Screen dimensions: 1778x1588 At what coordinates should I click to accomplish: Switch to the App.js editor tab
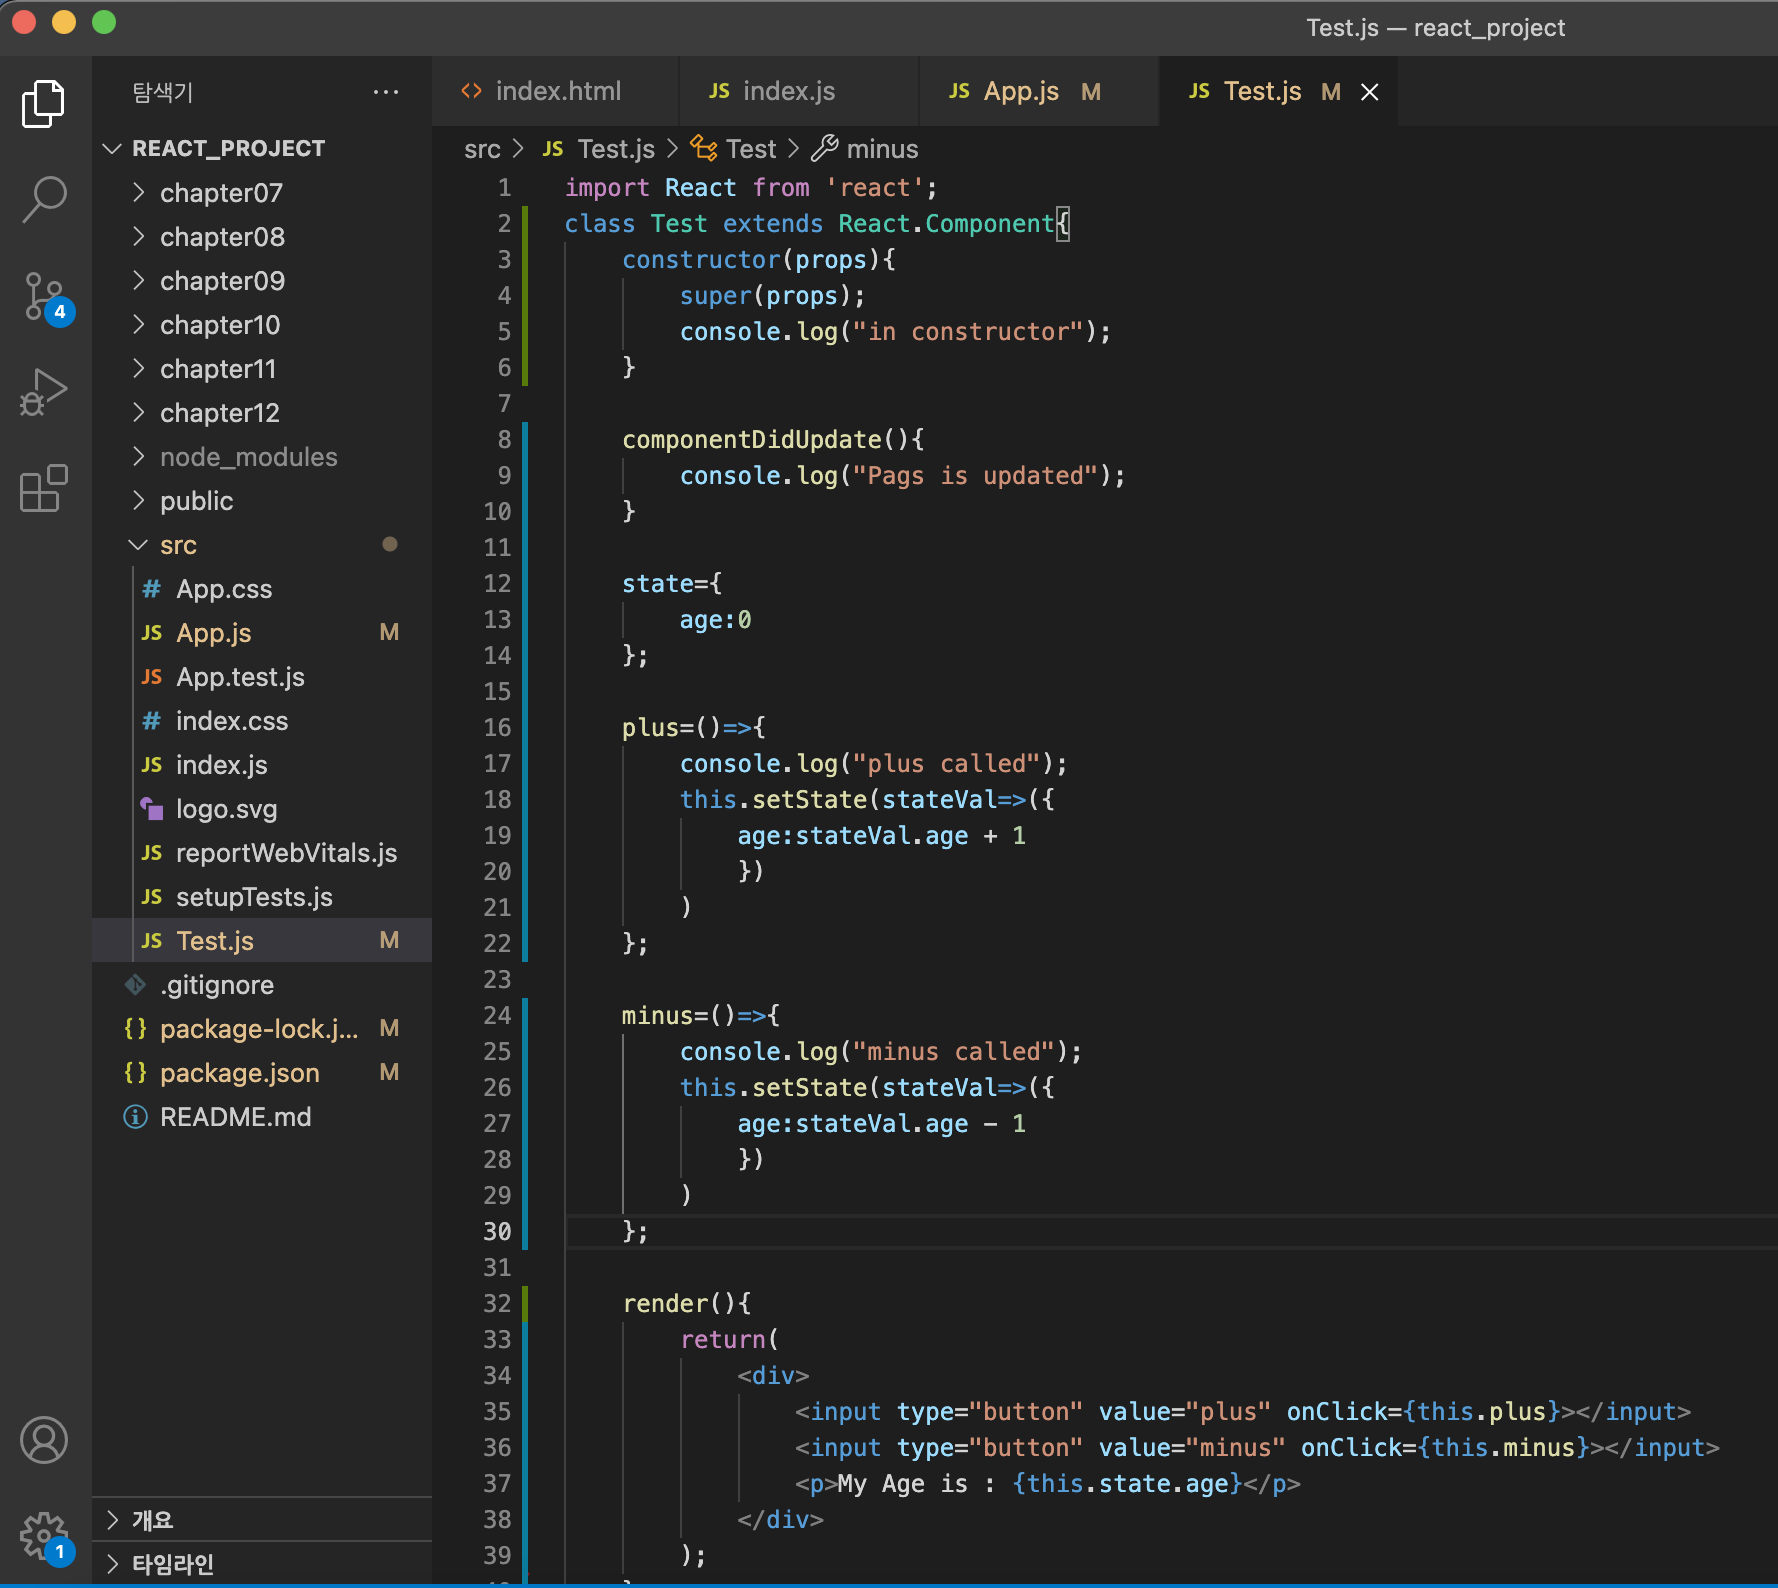(1039, 91)
